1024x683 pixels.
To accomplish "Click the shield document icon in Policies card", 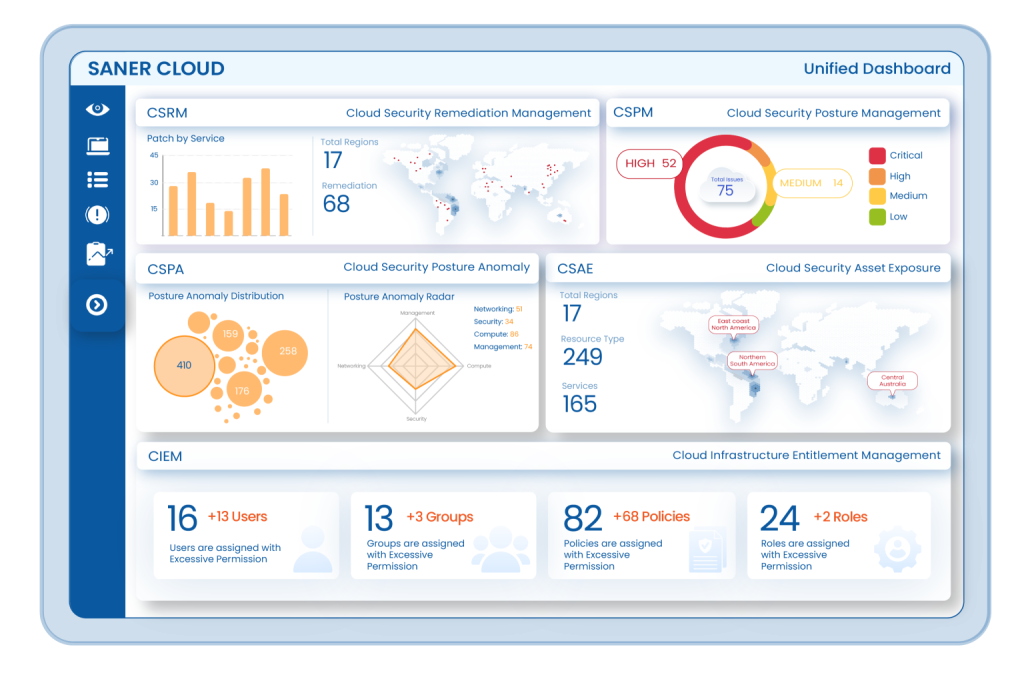I will [707, 550].
